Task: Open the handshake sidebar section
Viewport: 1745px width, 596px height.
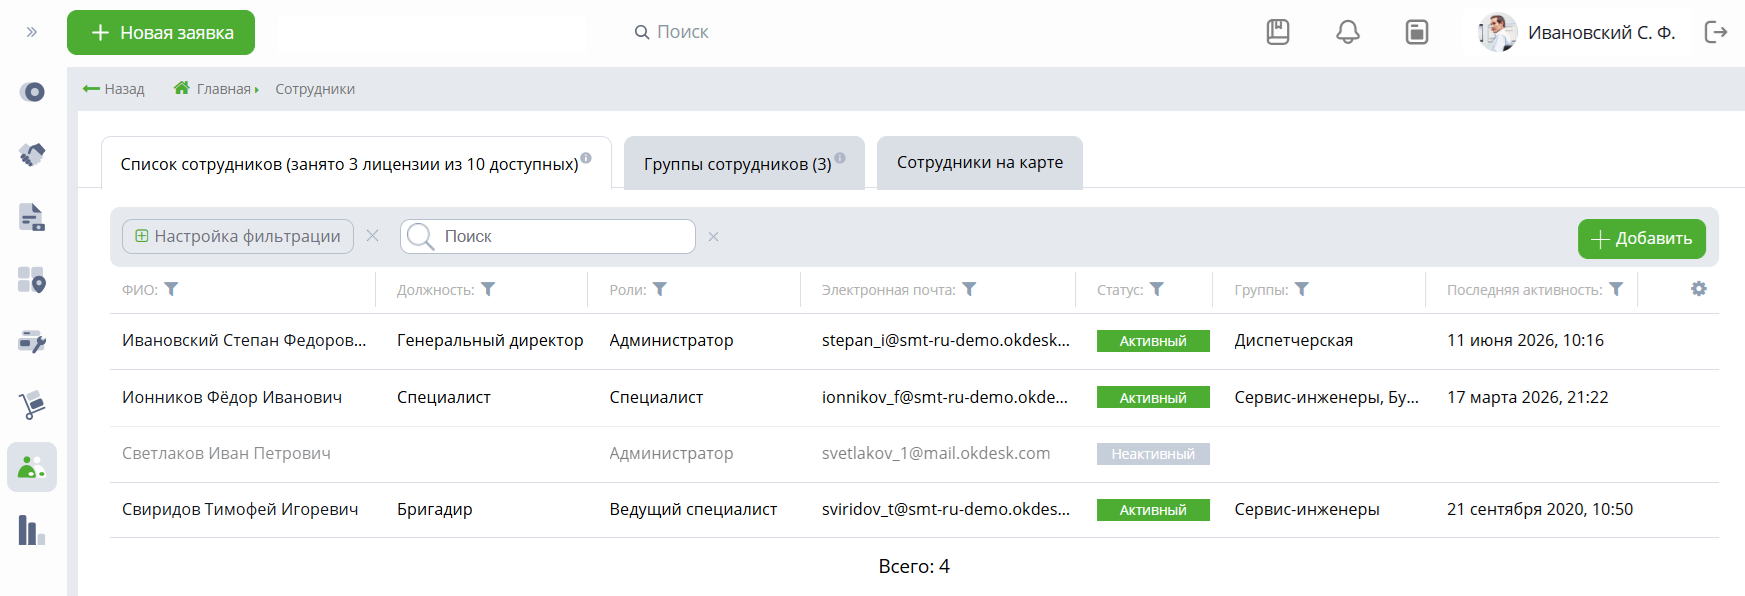Action: coord(32,155)
